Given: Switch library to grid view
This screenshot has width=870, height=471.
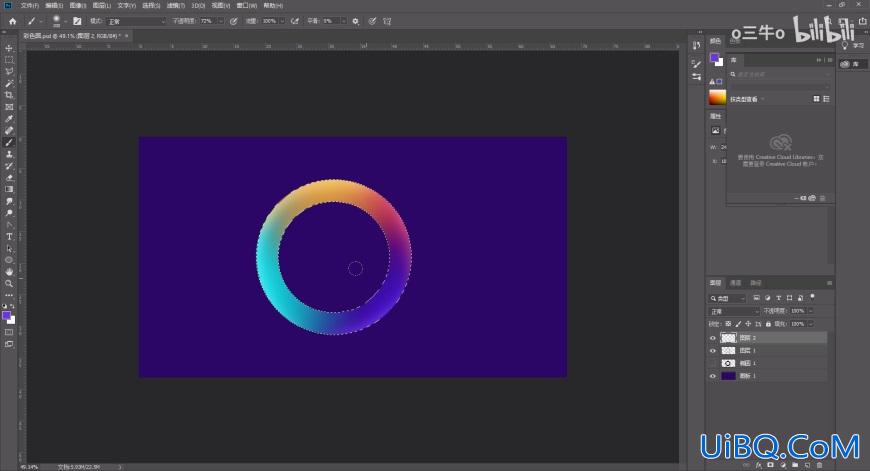Looking at the screenshot, I should coord(816,99).
